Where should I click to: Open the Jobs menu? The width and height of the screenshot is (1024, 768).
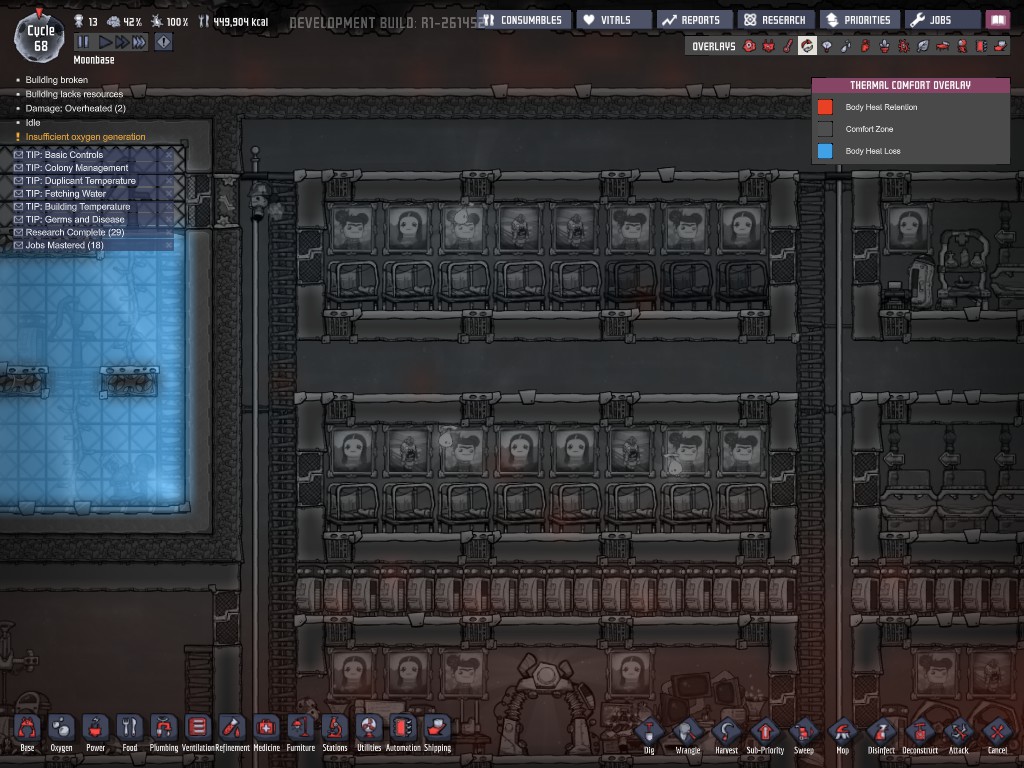pyautogui.click(x=942, y=20)
